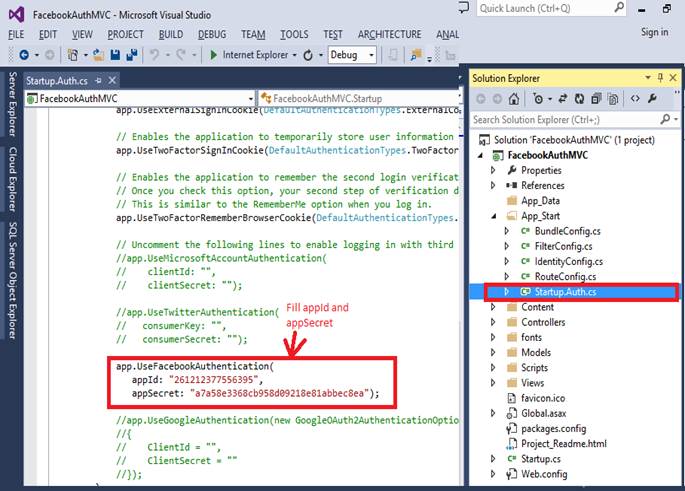The height and width of the screenshot is (491, 685).
Task: Click the New Project toolbar icon
Action: click(73, 55)
